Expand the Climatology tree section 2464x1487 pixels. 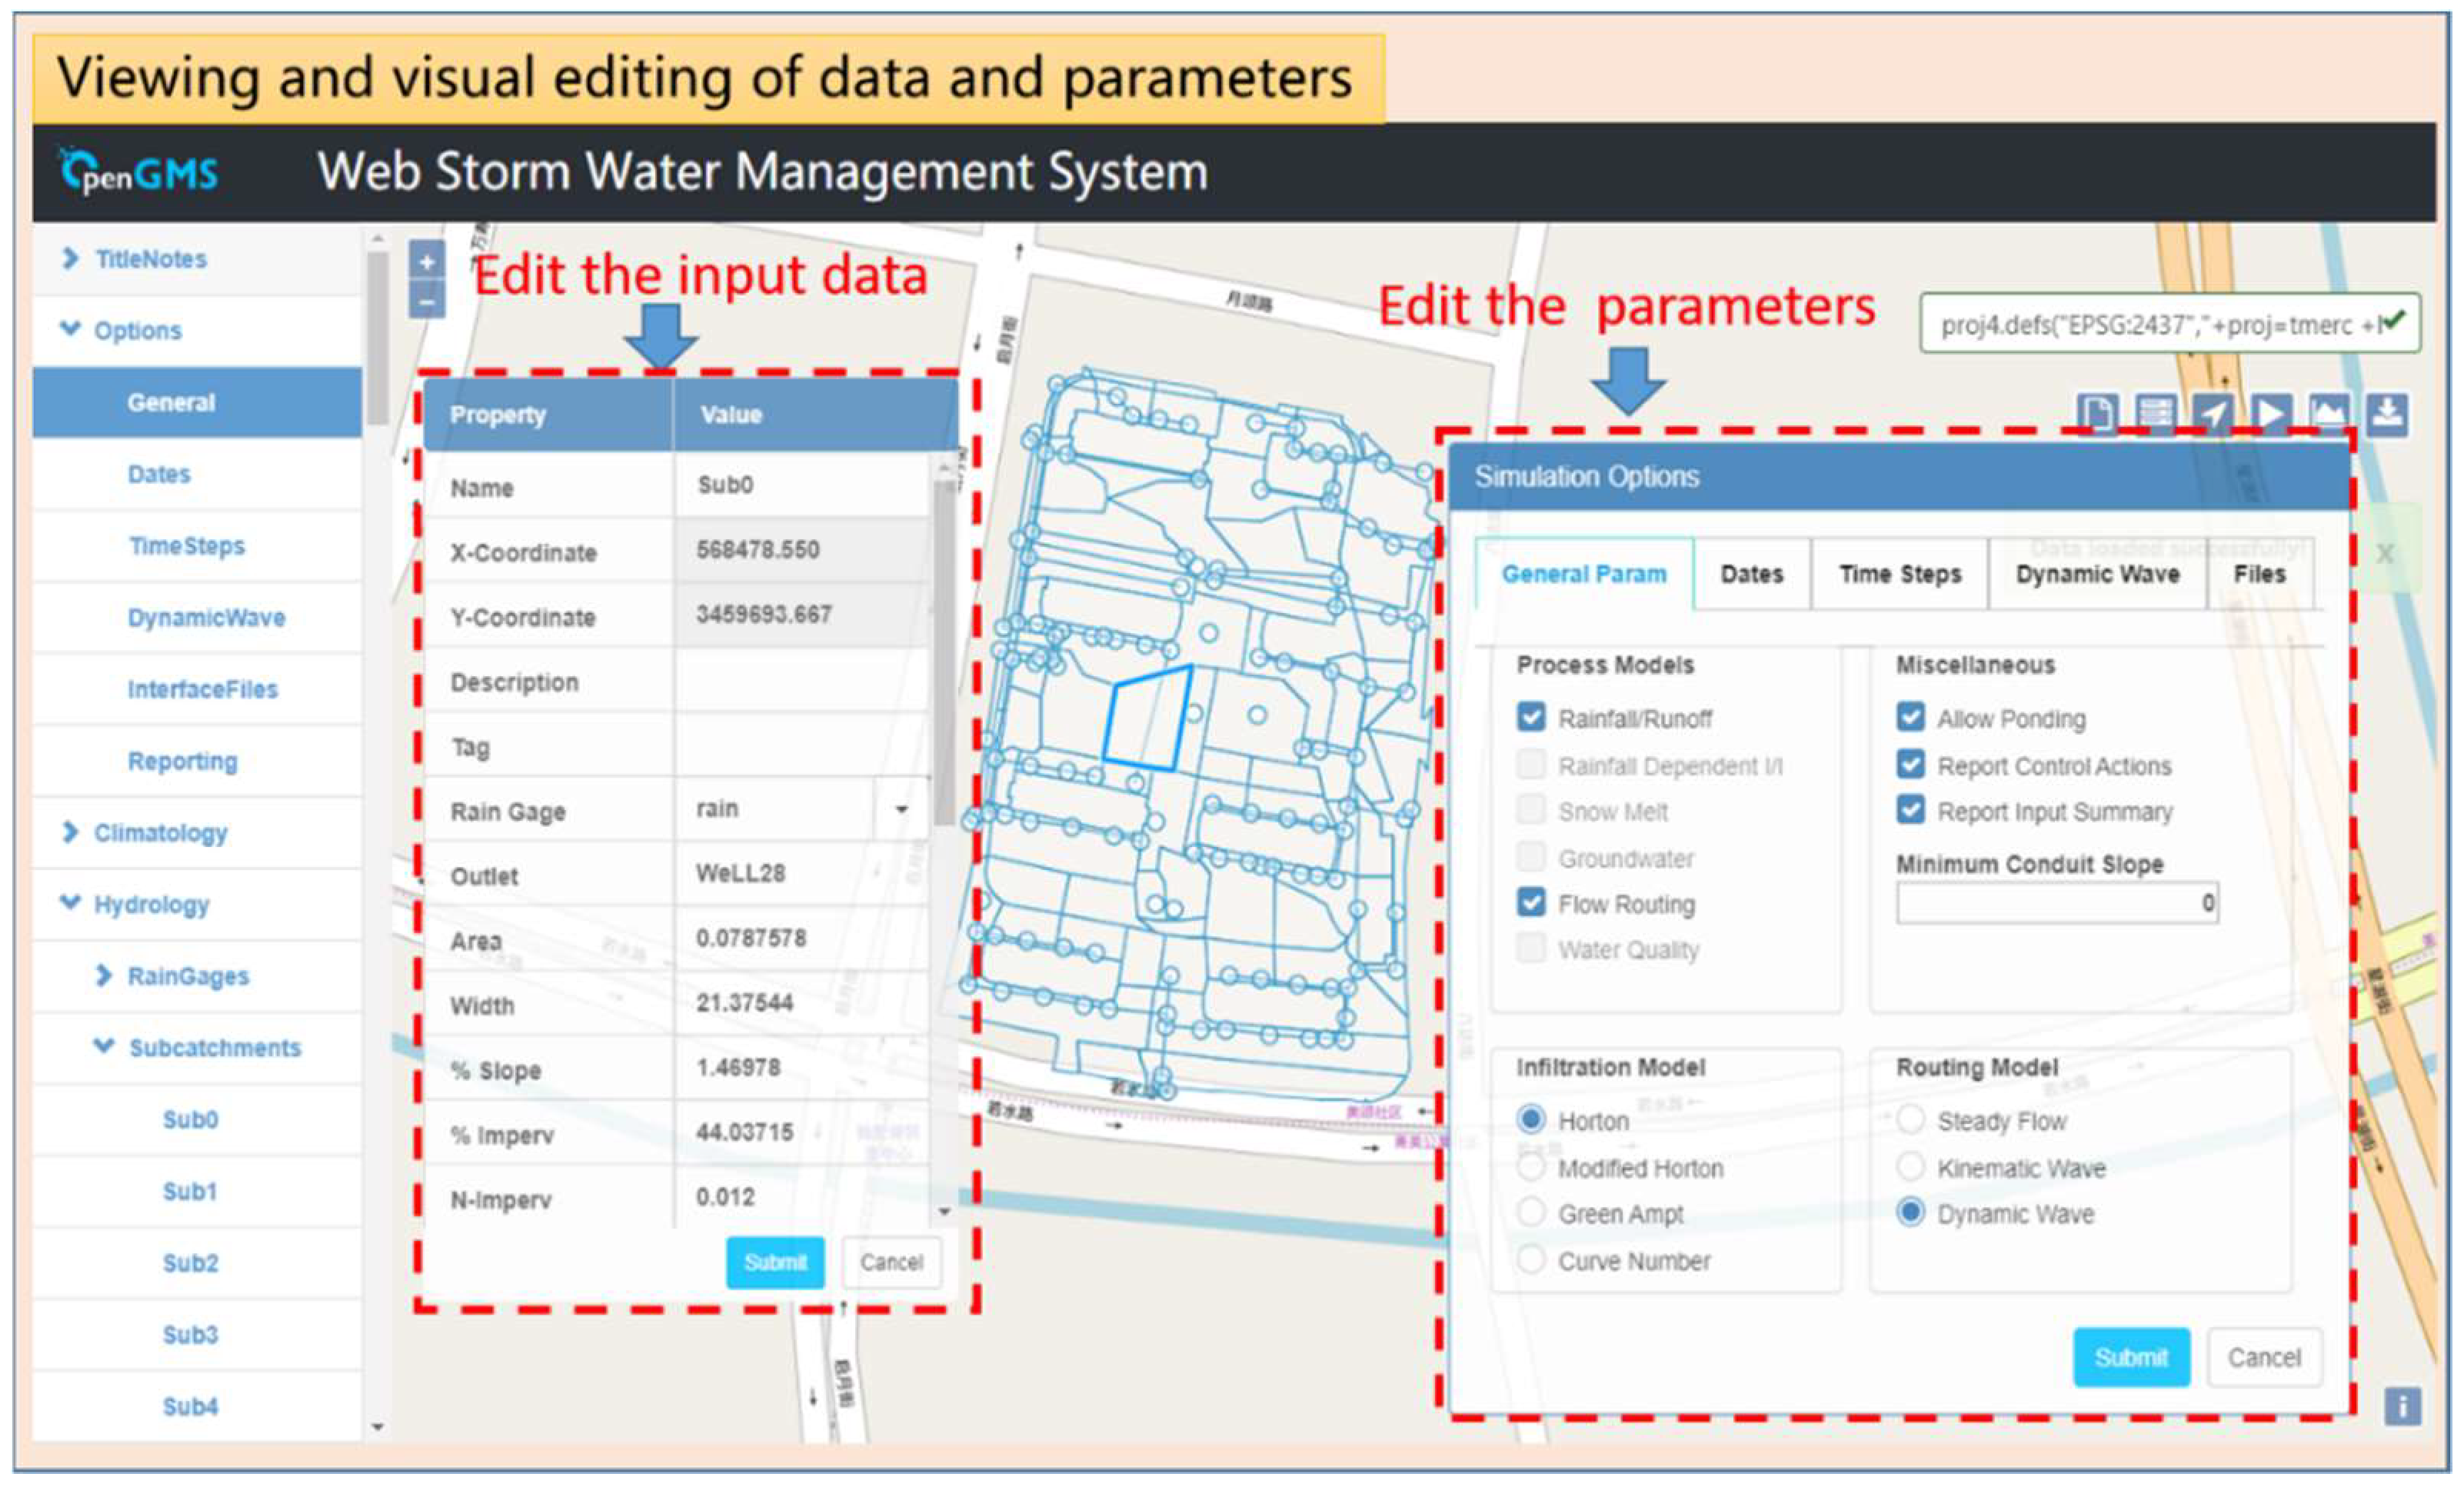pos(70,832)
